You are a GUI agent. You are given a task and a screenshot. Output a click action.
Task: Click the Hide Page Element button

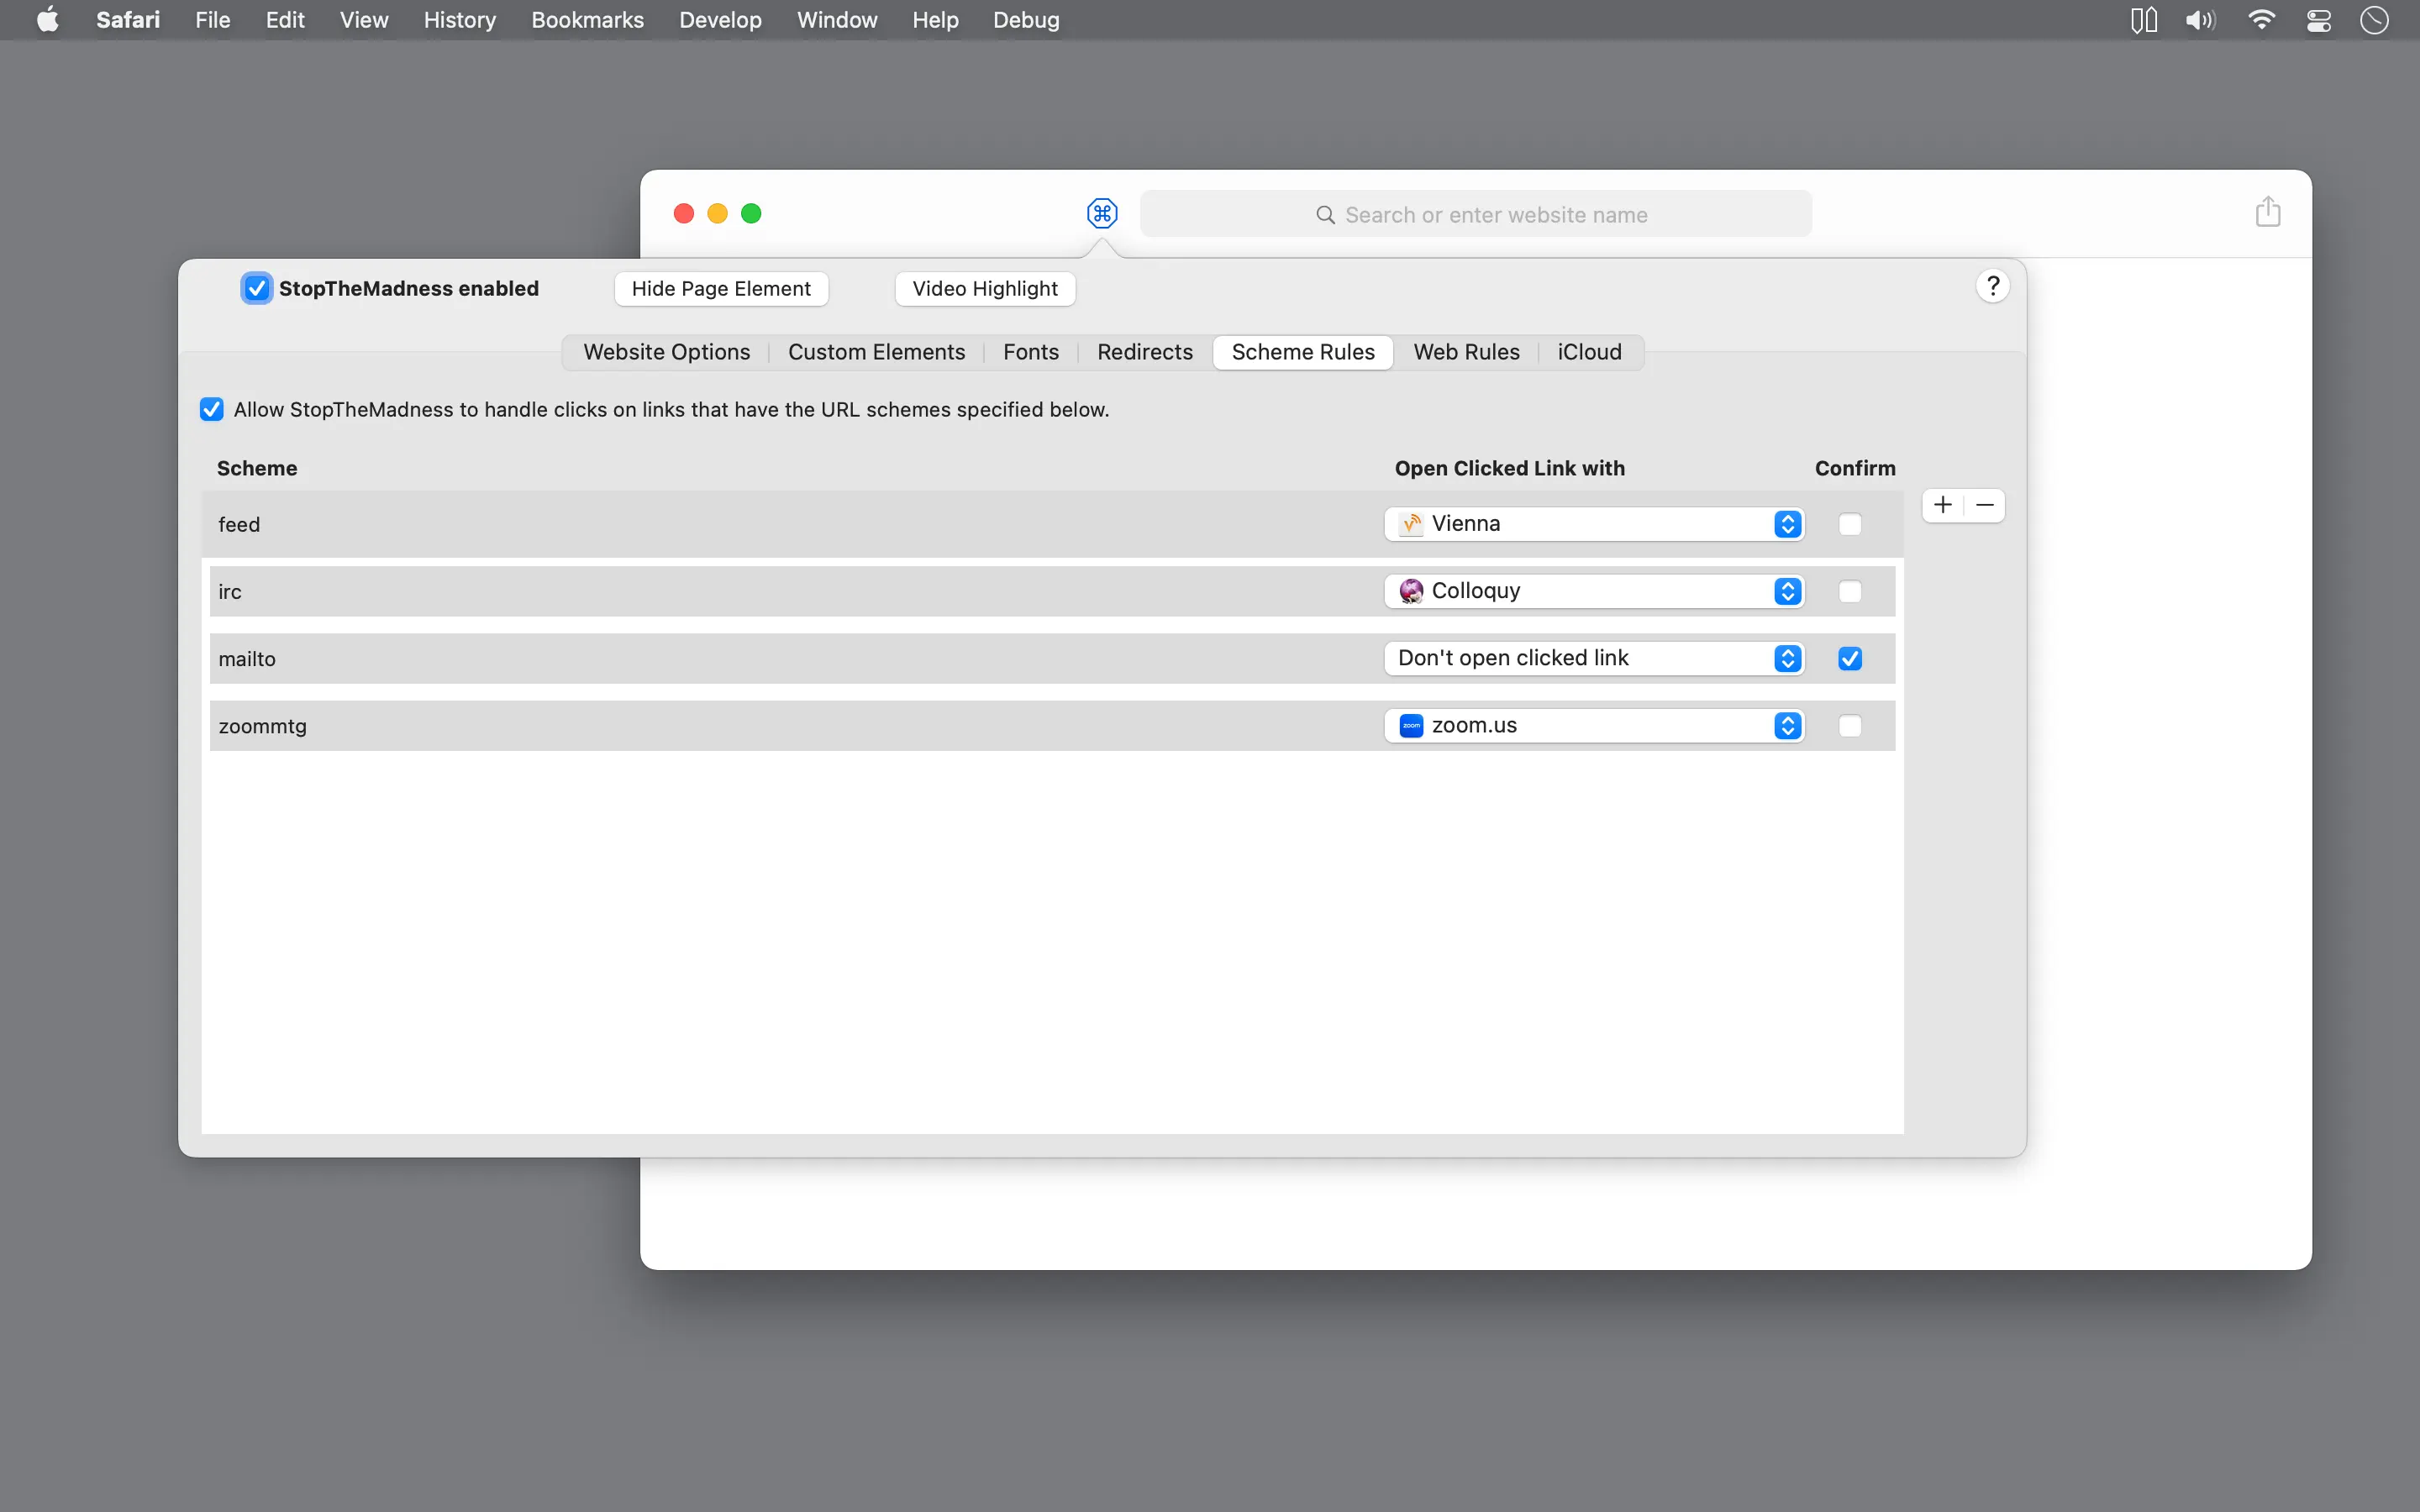[x=721, y=288]
